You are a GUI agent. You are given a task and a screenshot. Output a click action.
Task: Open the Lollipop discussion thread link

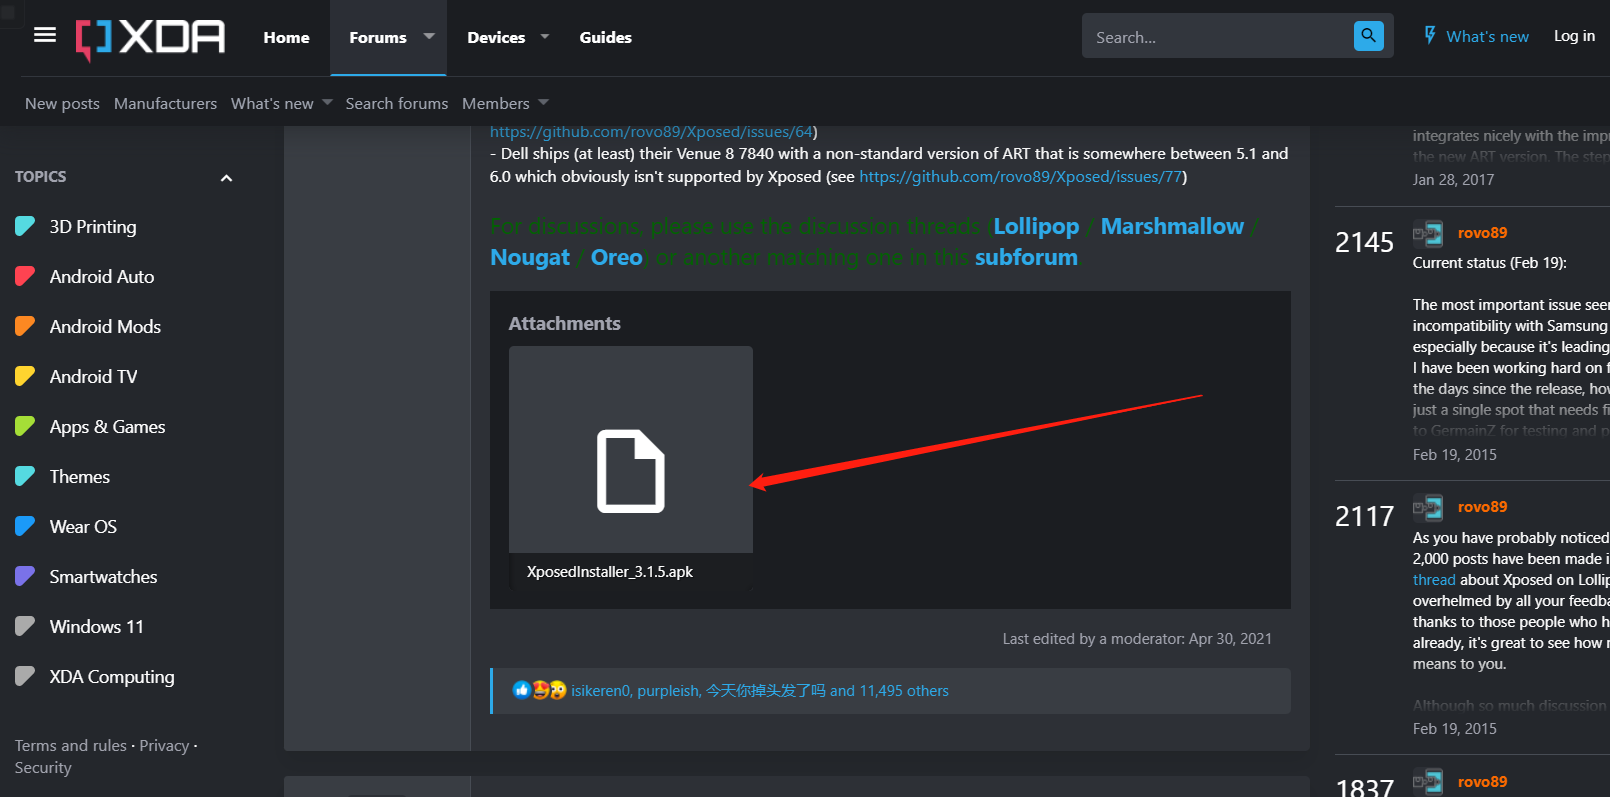[x=1036, y=226]
